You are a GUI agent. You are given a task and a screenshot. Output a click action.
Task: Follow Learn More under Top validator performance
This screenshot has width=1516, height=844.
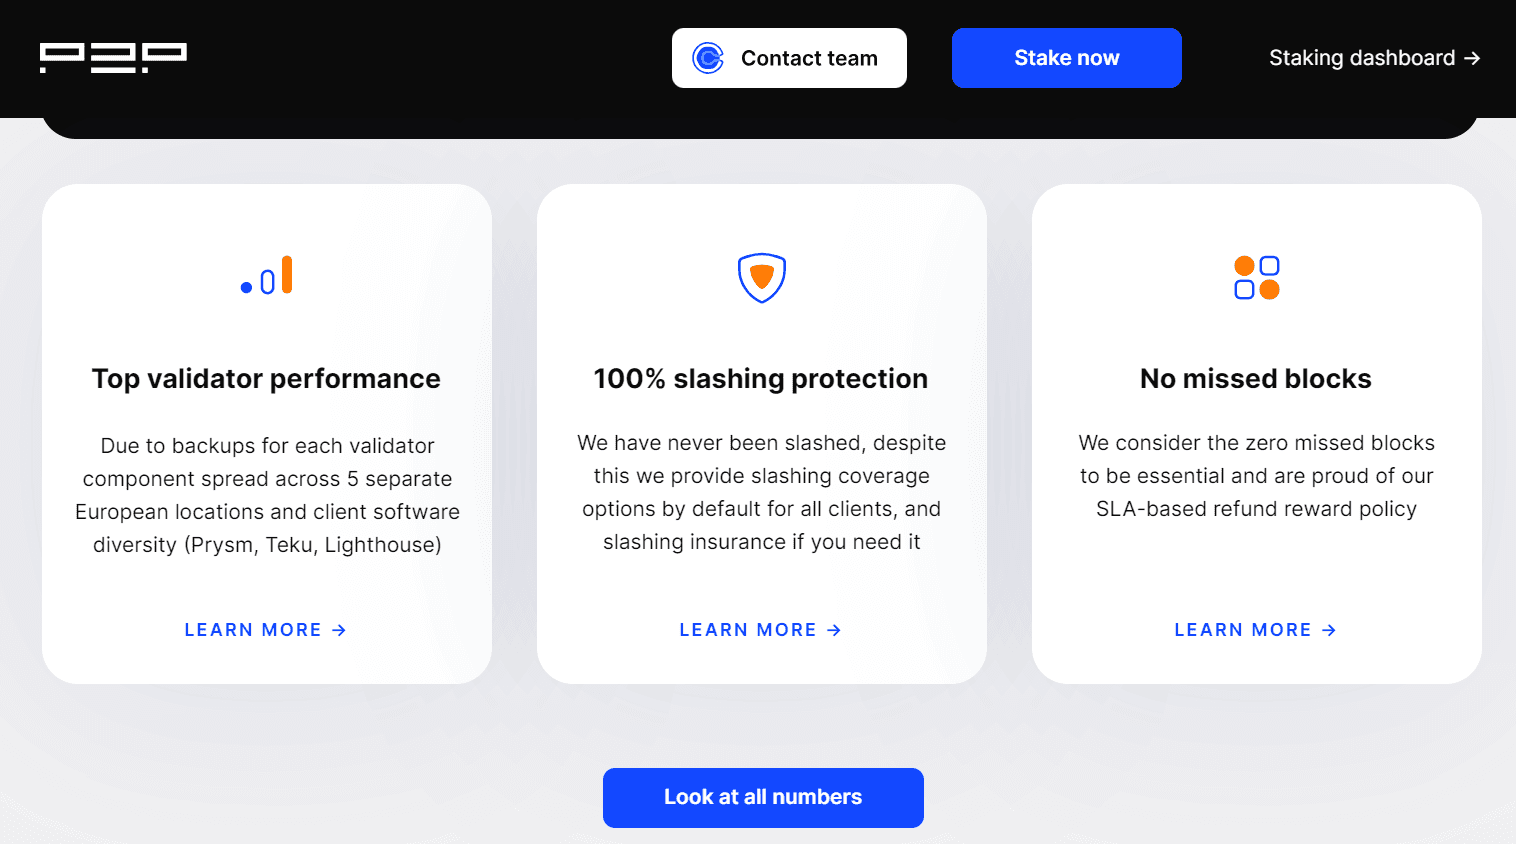tap(253, 630)
